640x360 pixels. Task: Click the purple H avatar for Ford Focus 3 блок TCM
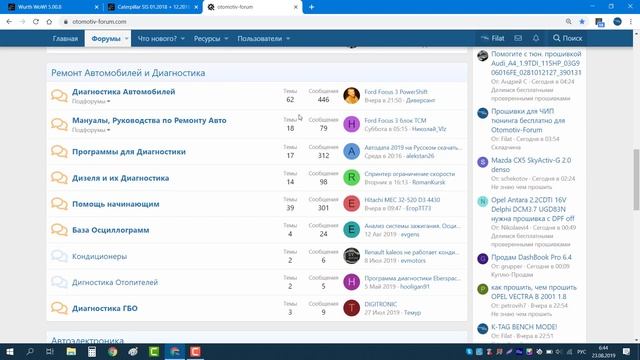pyautogui.click(x=351, y=124)
